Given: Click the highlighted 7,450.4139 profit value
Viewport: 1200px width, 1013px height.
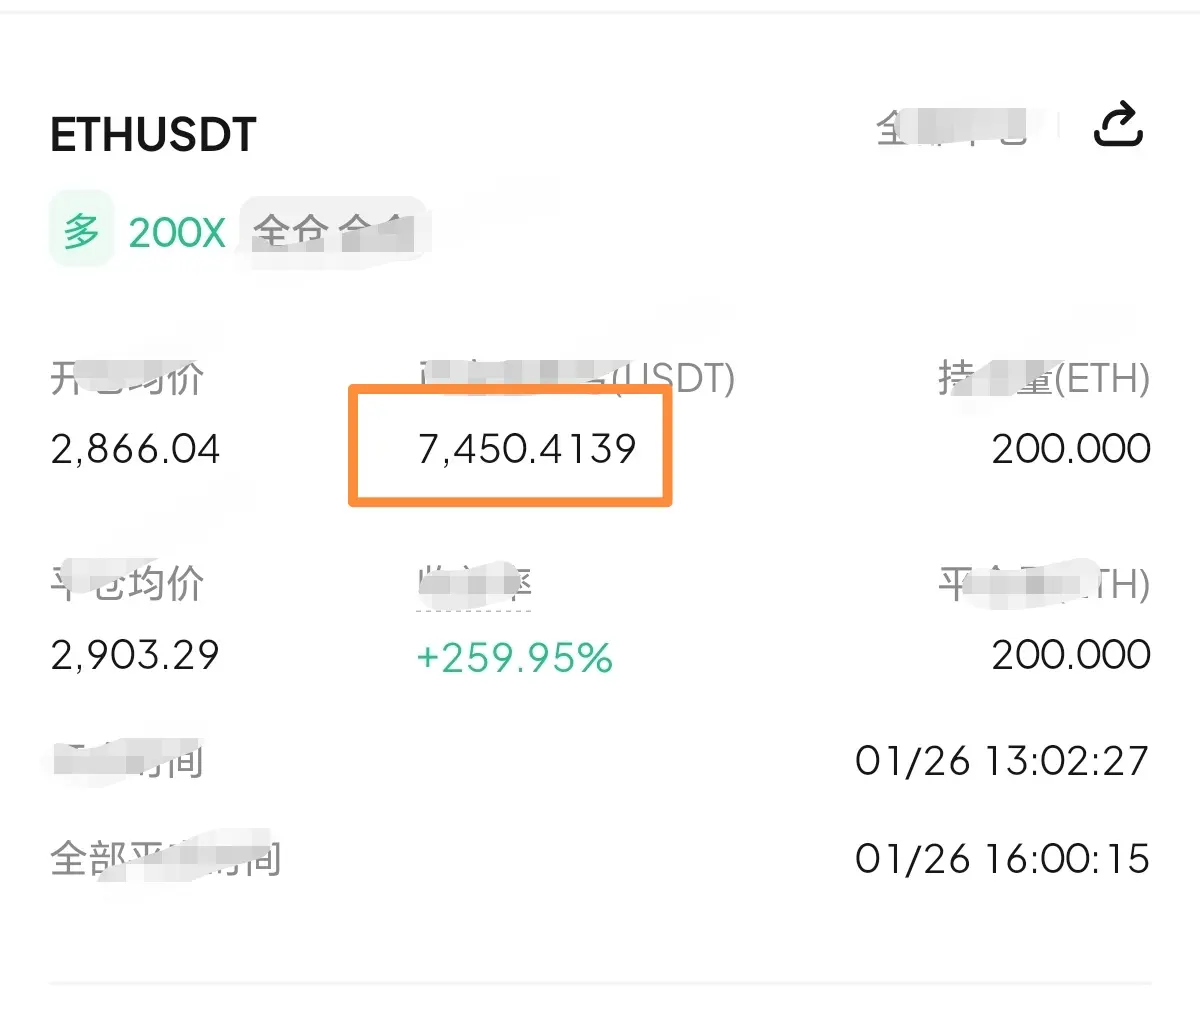Looking at the screenshot, I should point(526,449).
